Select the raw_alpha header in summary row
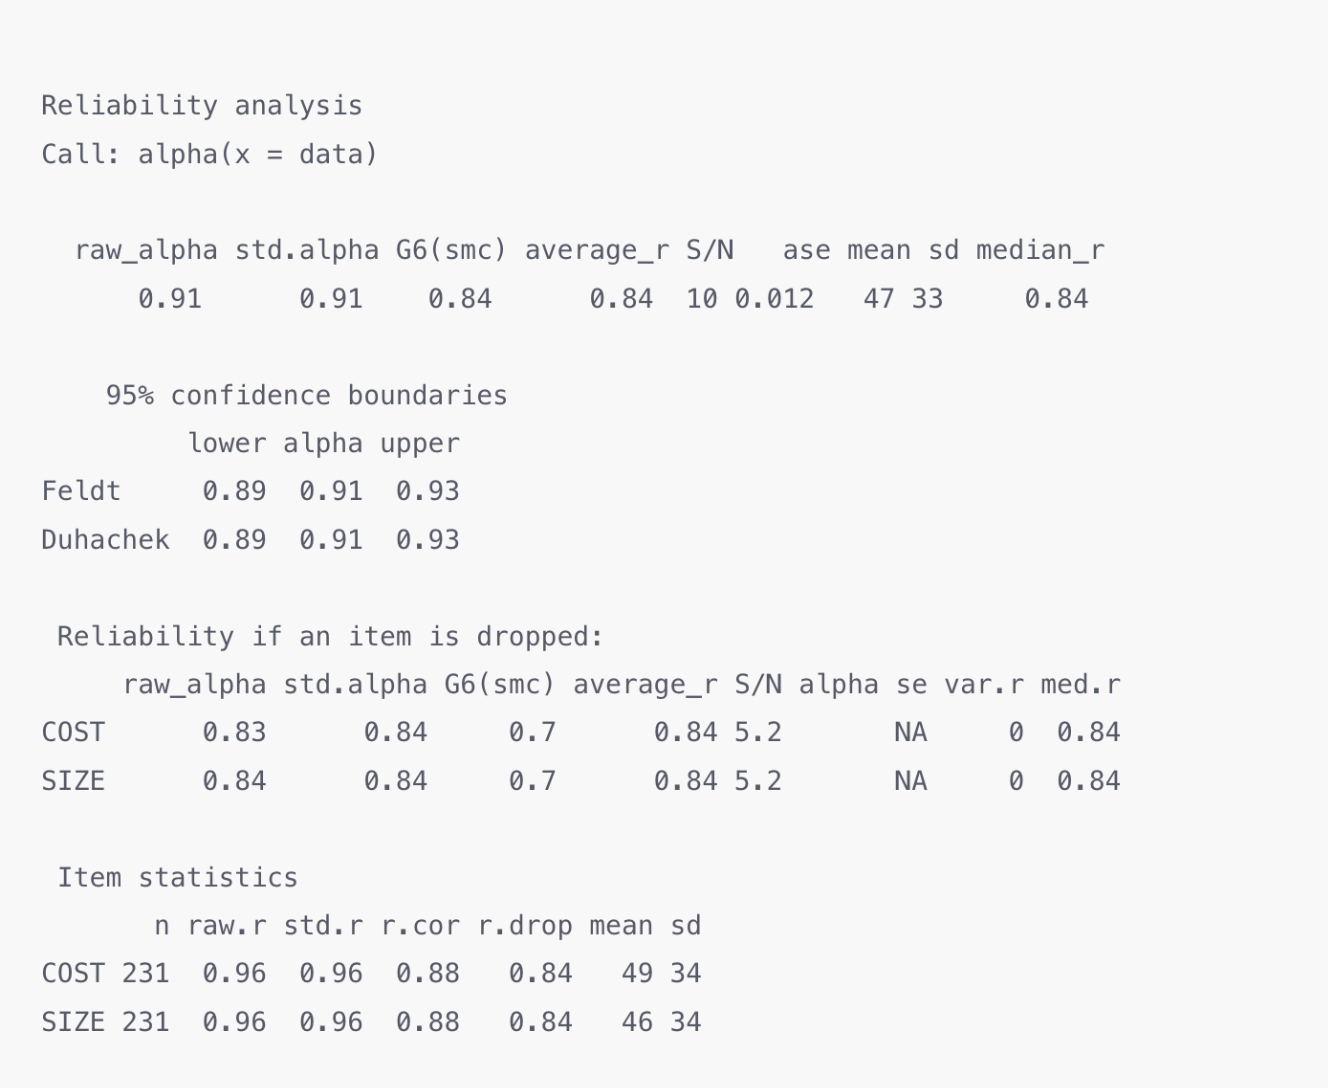 tap(146, 250)
